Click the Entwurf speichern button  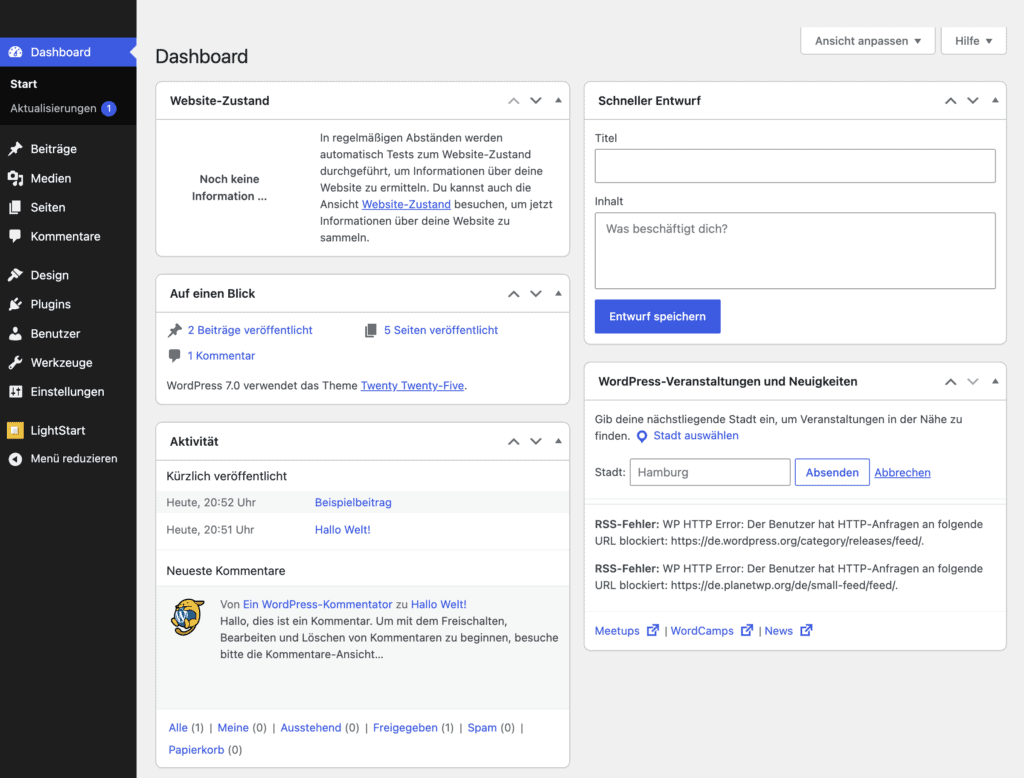click(x=658, y=317)
